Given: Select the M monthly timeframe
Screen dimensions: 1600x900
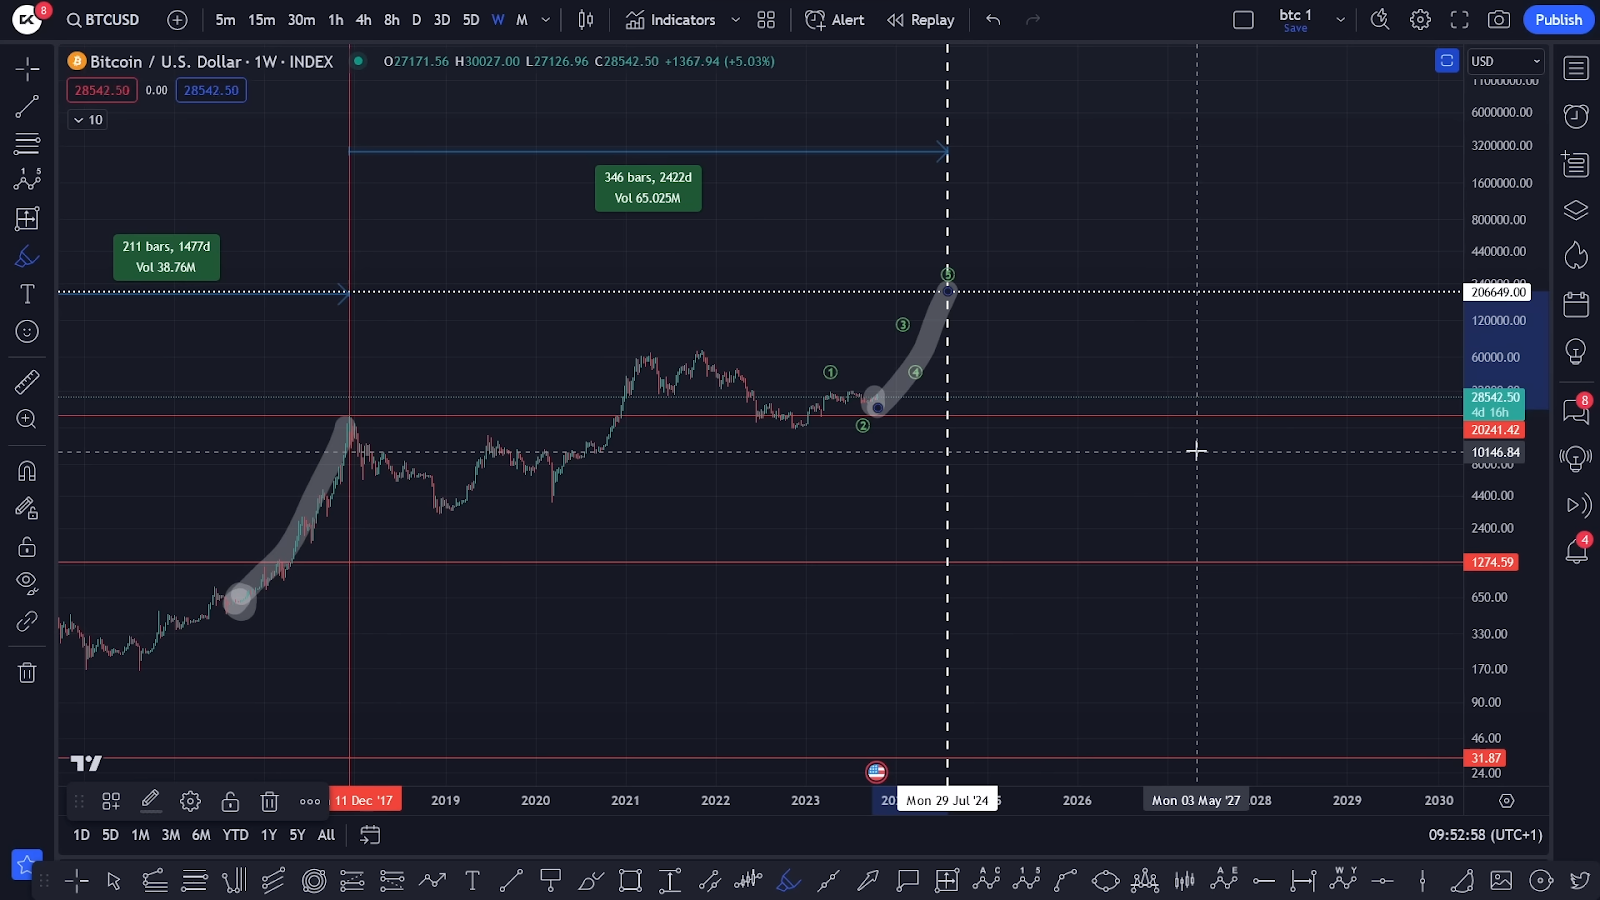Looking at the screenshot, I should coord(521,20).
